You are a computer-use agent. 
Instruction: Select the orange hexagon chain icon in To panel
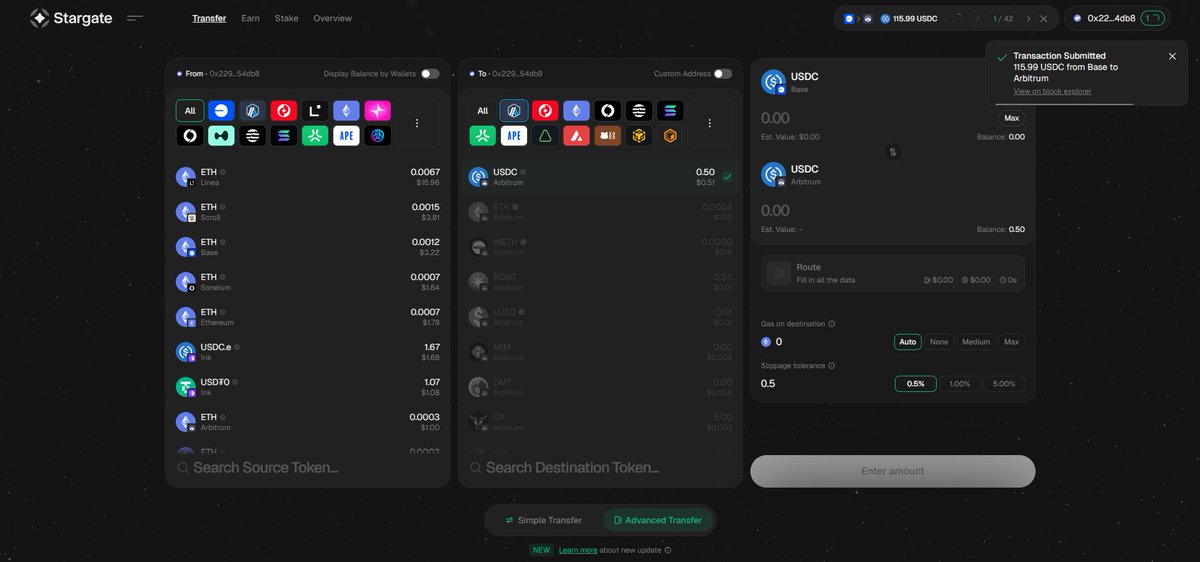point(670,135)
